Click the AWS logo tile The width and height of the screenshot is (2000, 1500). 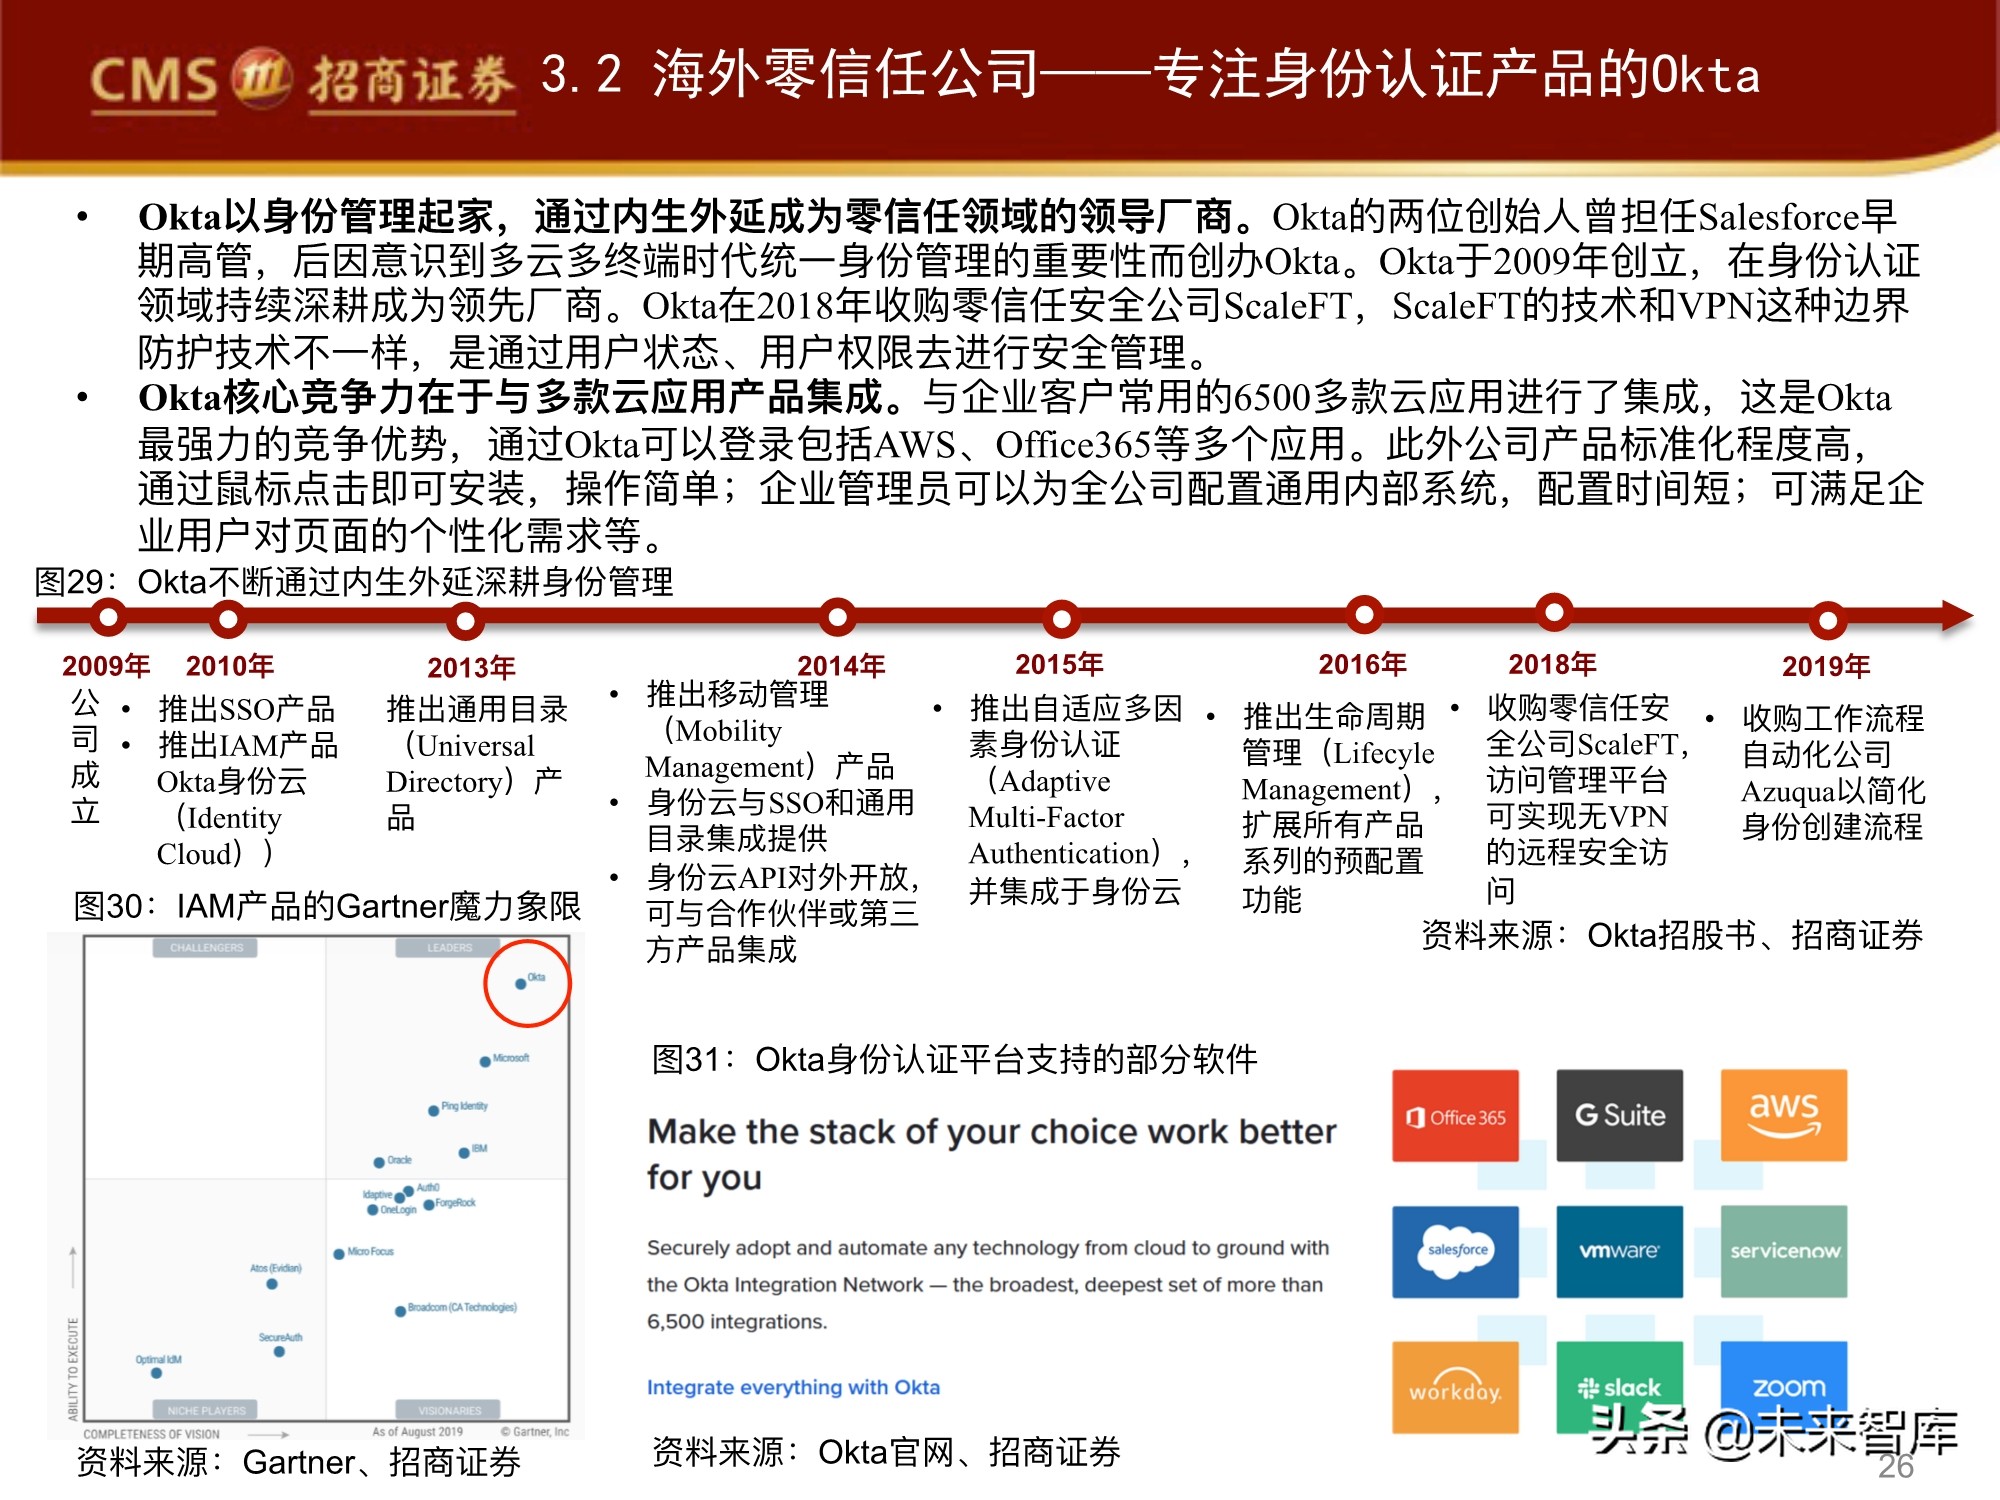1782,1112
